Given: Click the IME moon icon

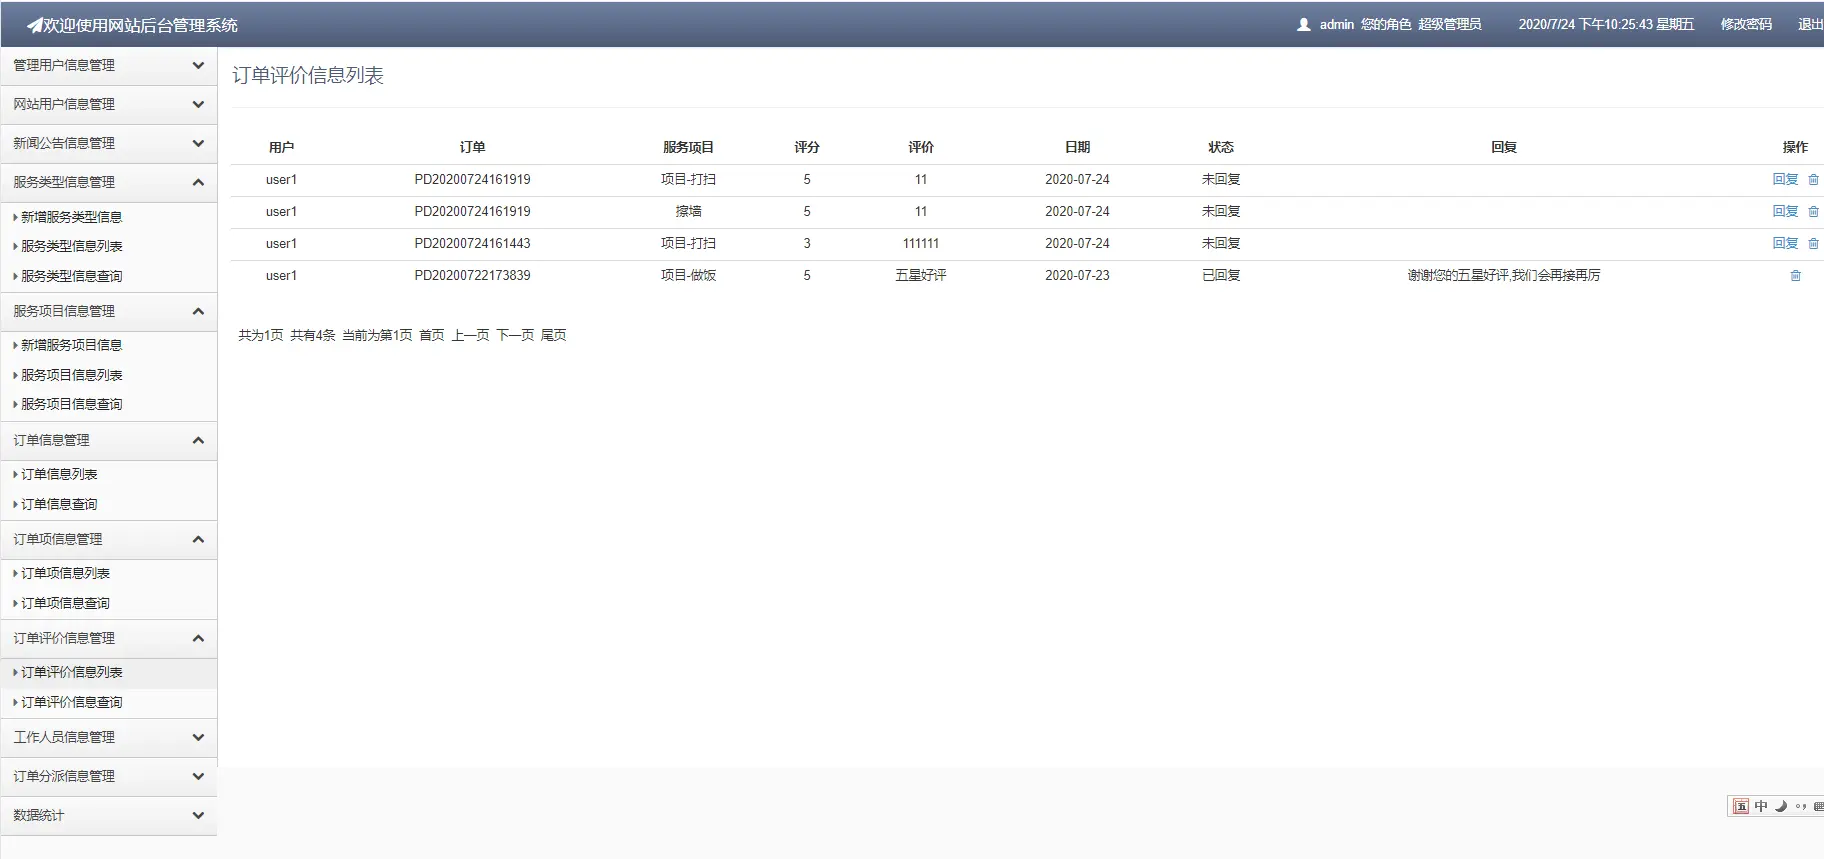Looking at the screenshot, I should click(1781, 806).
